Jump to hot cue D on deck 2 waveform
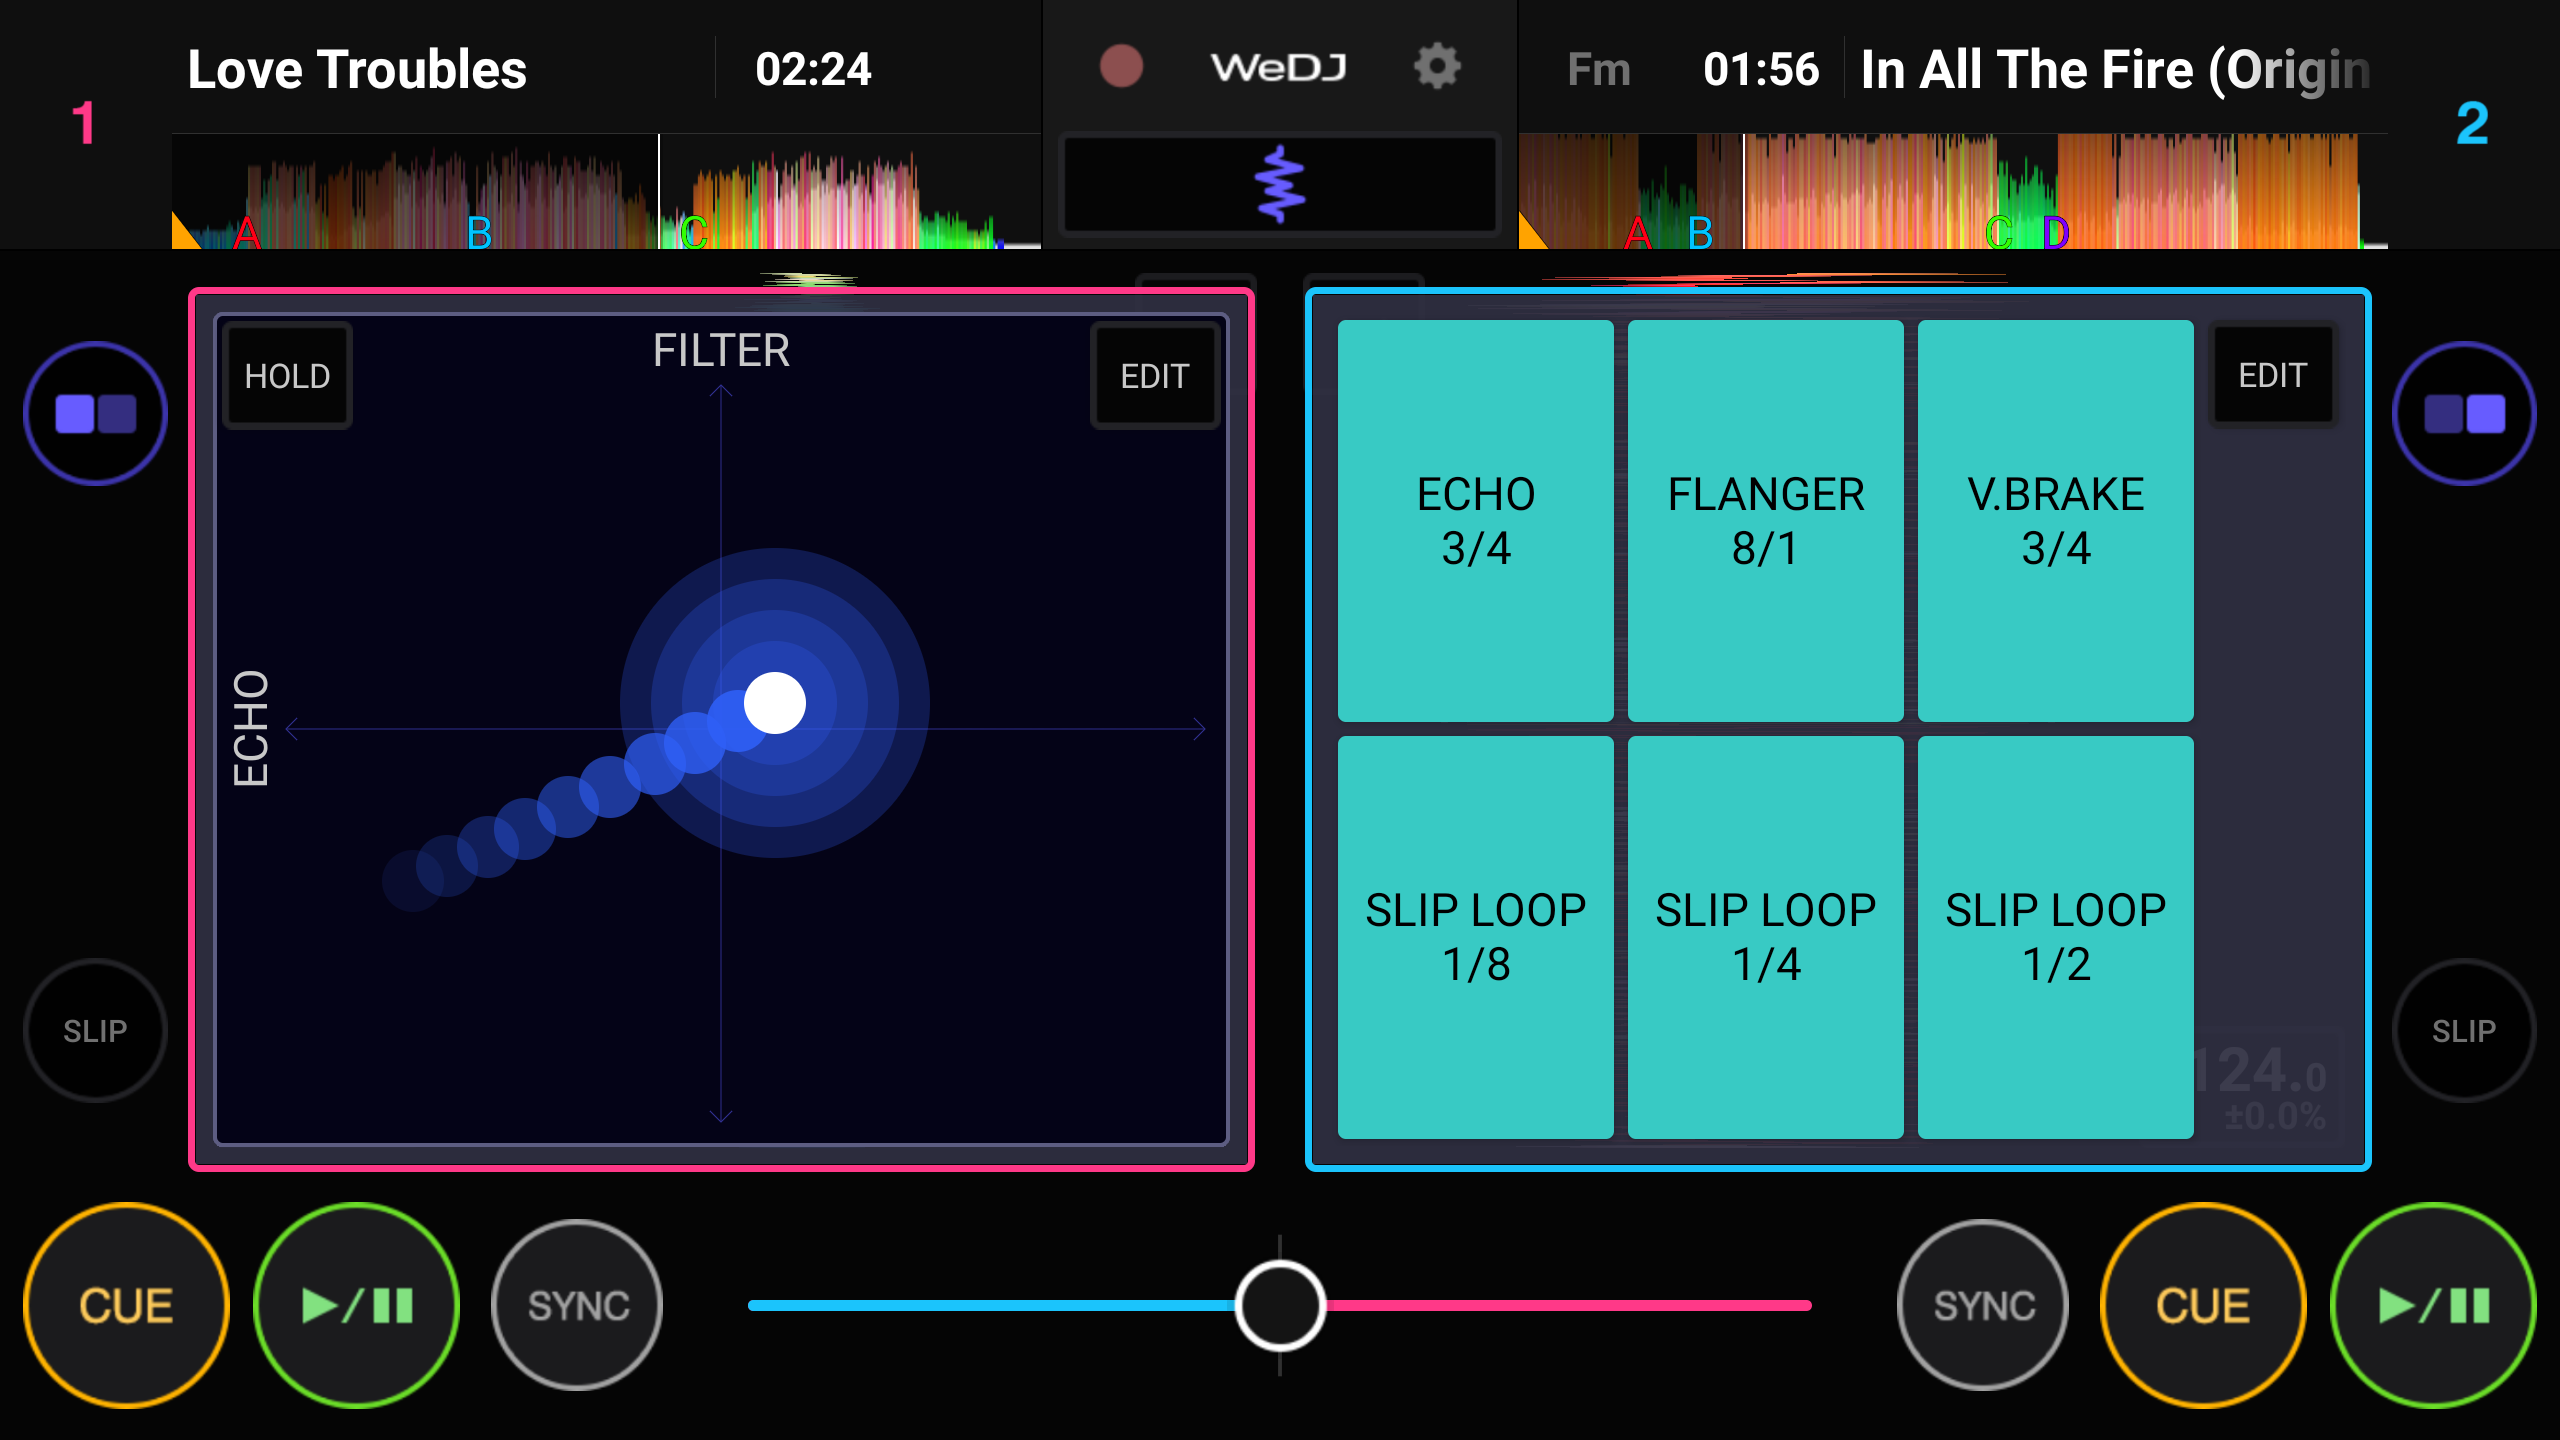 pyautogui.click(x=2056, y=233)
